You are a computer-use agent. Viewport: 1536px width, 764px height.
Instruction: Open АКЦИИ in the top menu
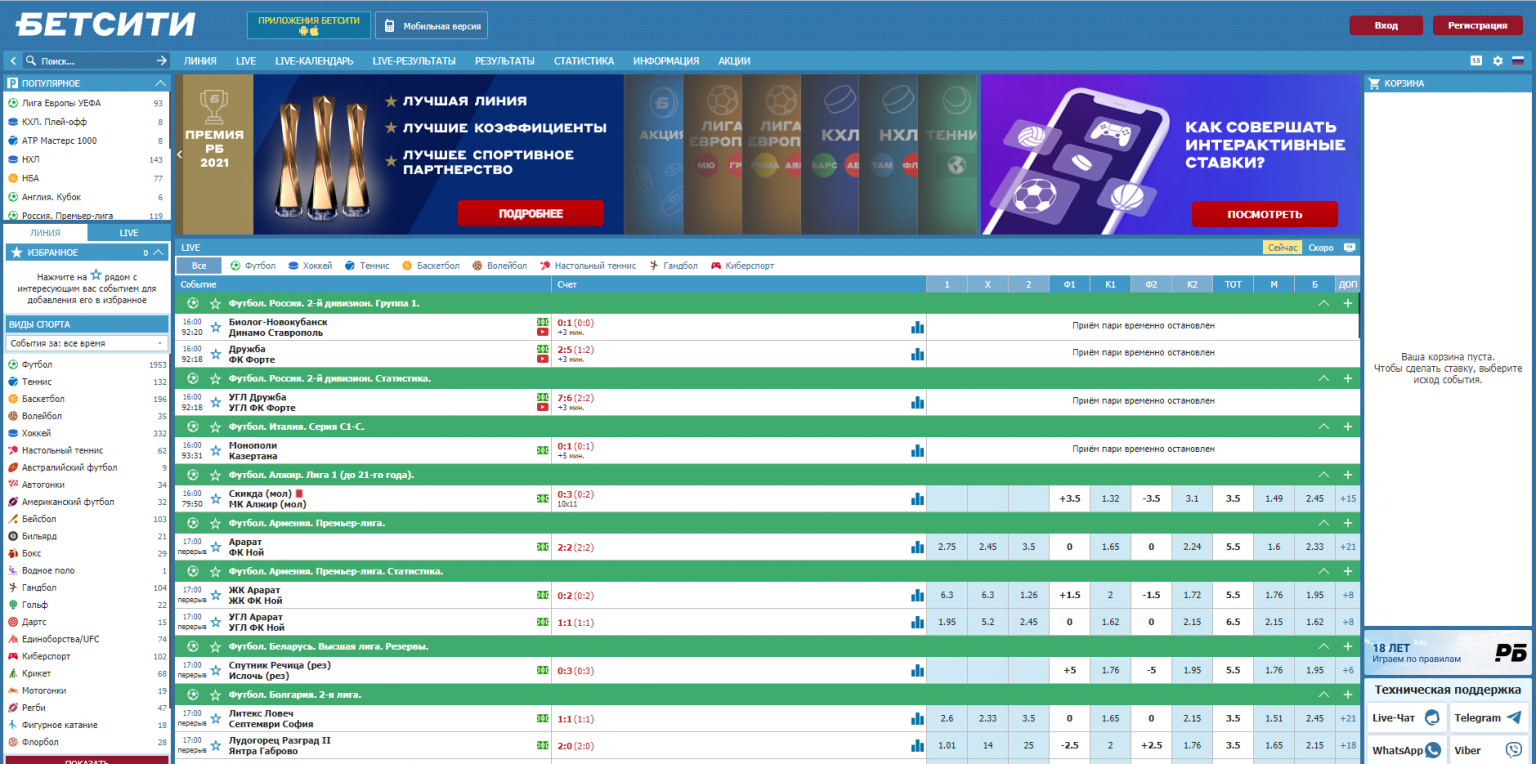pos(734,61)
